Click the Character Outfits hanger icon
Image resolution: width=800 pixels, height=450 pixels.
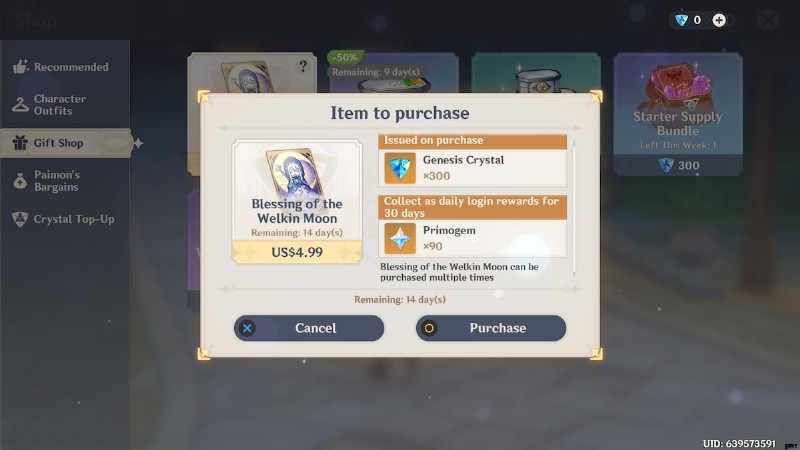pyautogui.click(x=20, y=105)
